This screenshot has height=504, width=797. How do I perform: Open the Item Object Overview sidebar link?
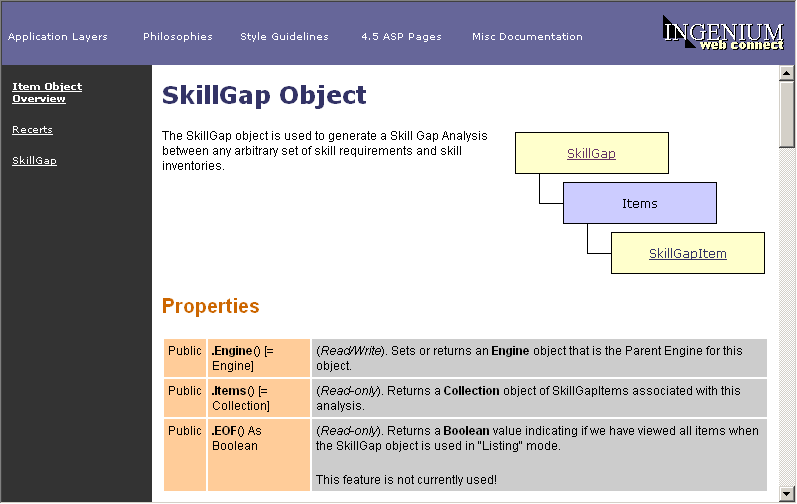[47, 92]
